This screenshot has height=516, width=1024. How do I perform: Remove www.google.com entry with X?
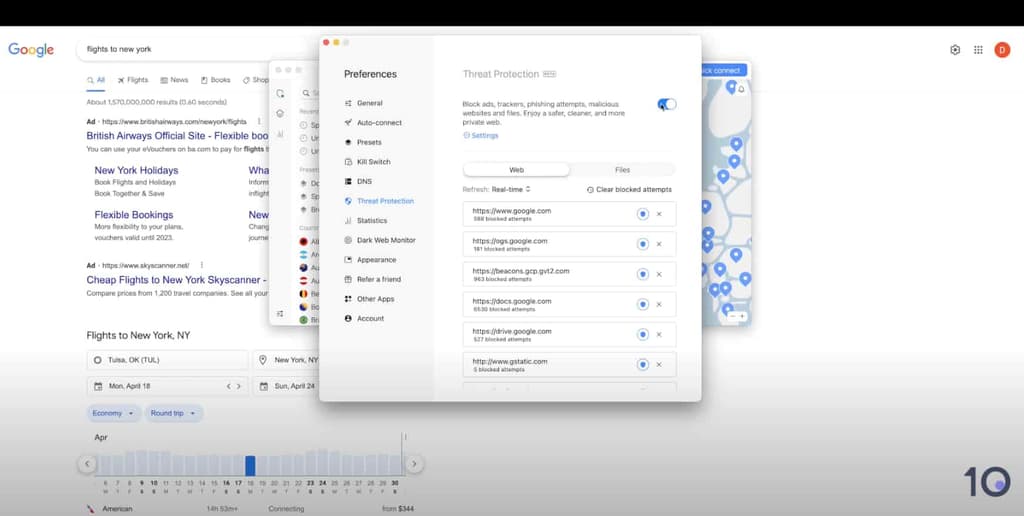(659, 214)
